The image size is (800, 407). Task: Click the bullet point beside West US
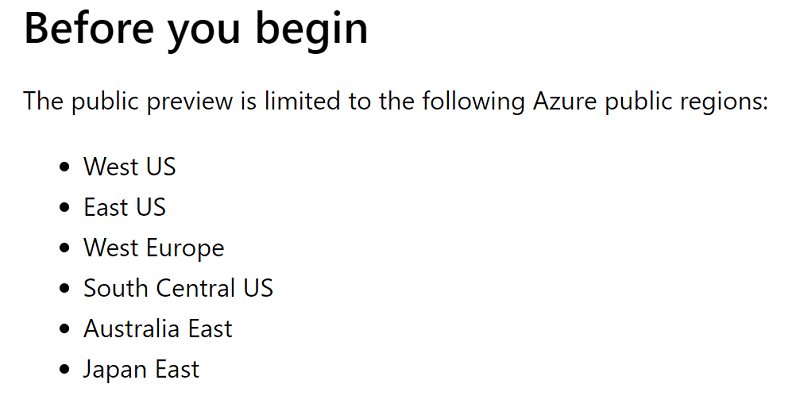coord(64,167)
